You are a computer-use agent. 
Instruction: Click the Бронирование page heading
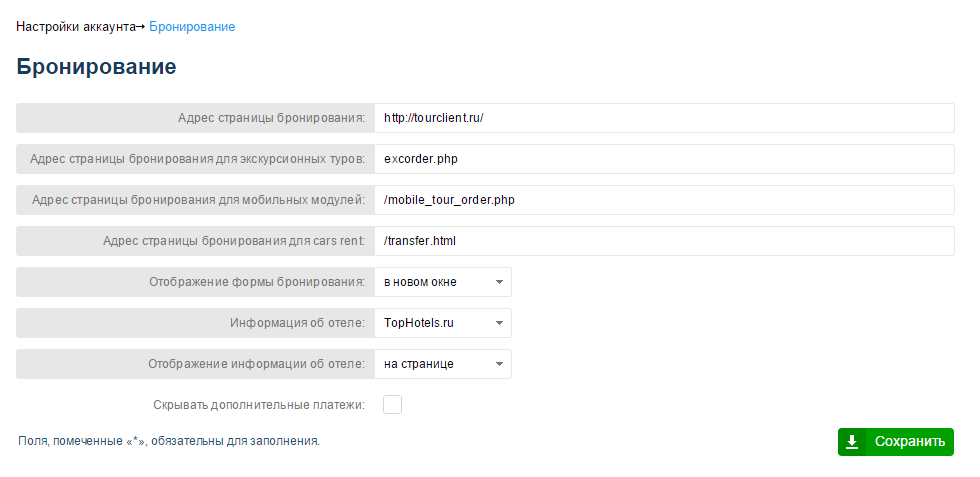pos(96,67)
